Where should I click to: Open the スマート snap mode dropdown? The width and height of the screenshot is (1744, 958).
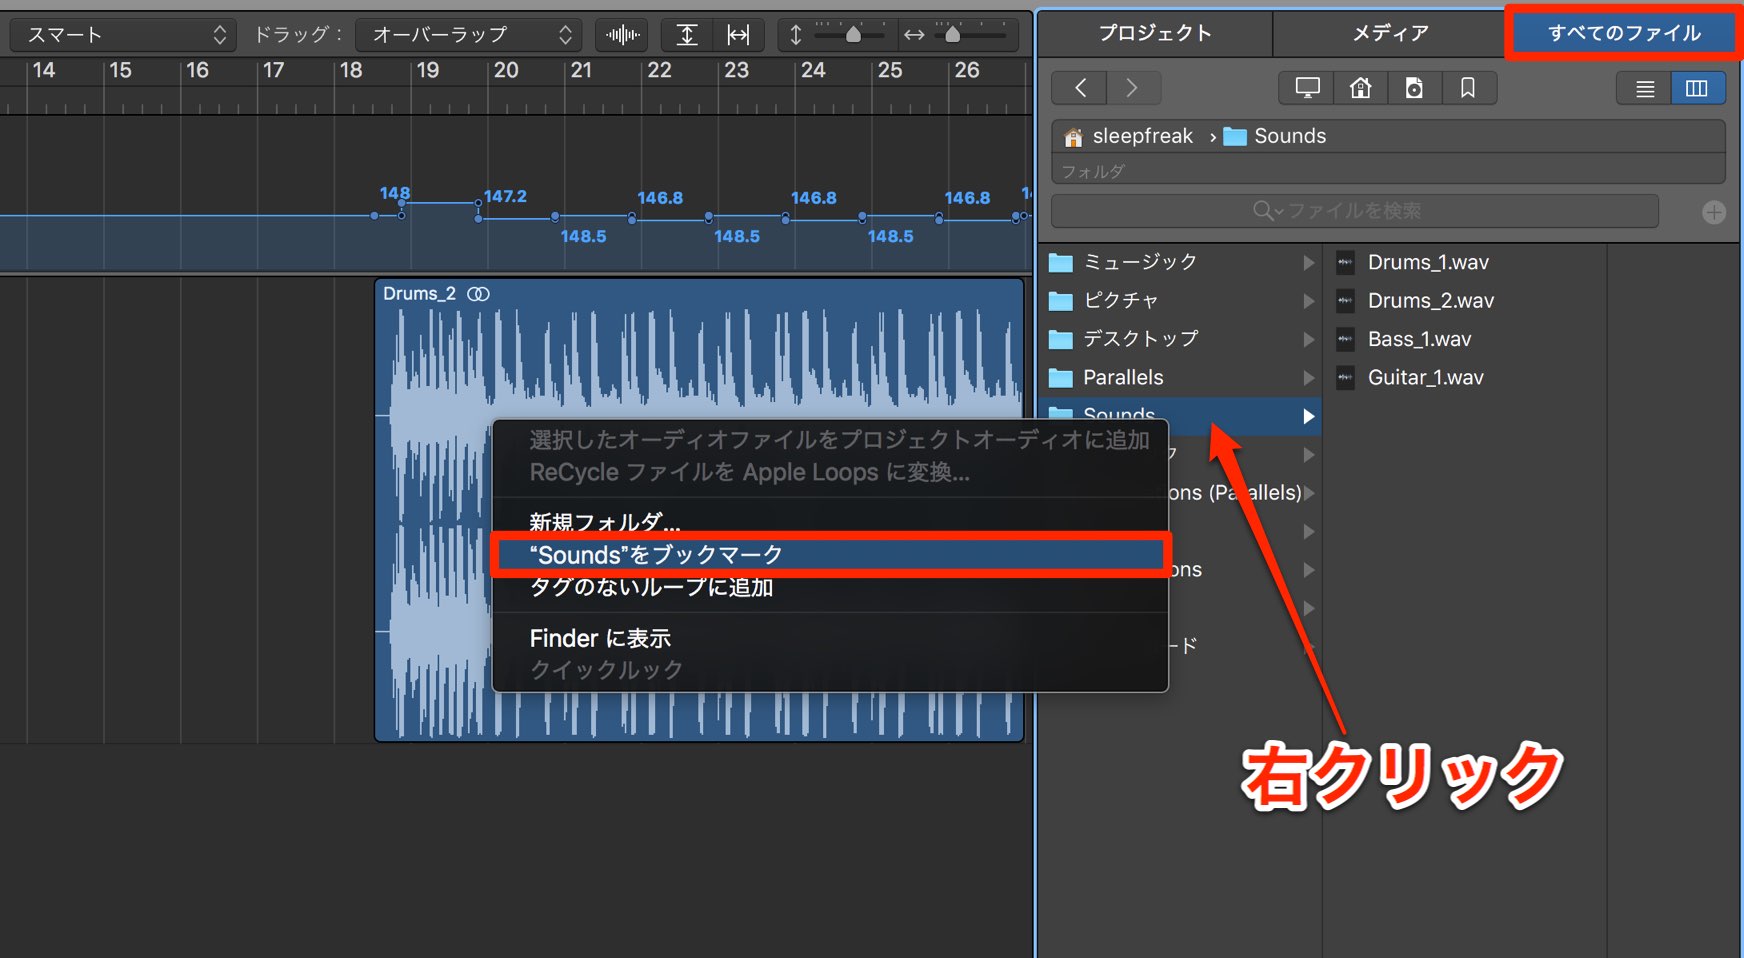(x=123, y=35)
